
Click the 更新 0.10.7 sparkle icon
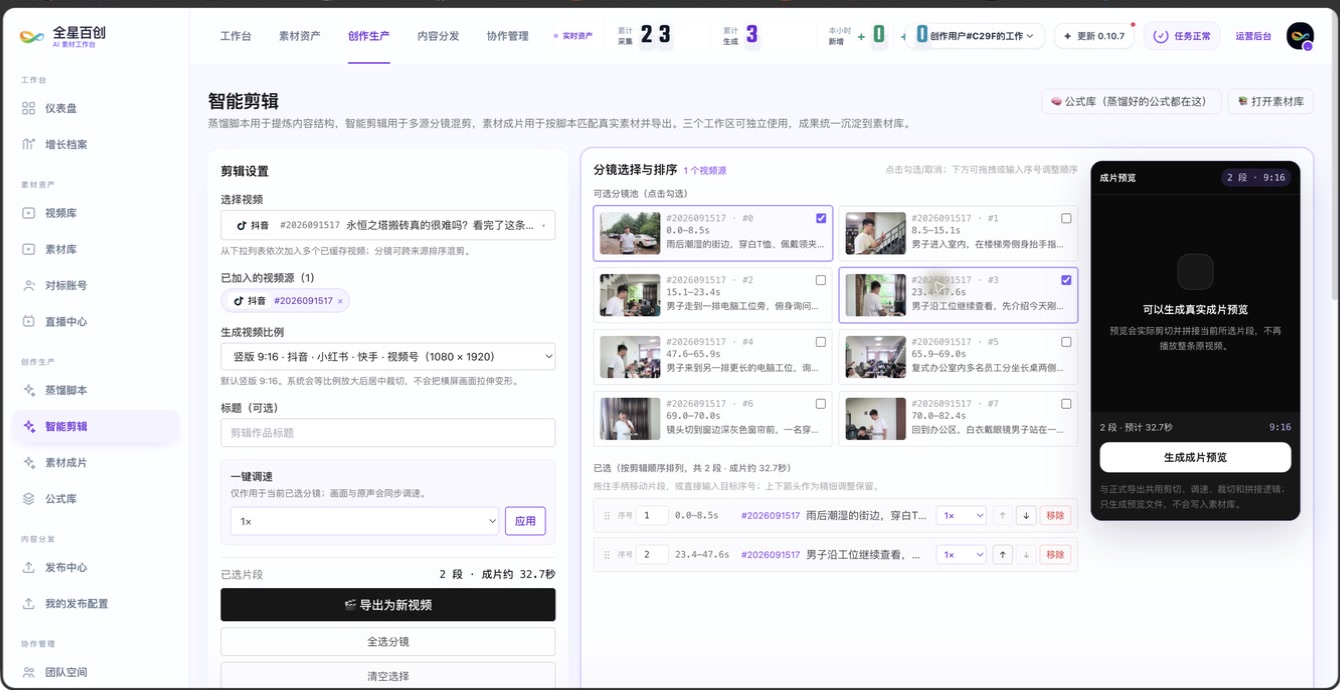[1067, 36]
